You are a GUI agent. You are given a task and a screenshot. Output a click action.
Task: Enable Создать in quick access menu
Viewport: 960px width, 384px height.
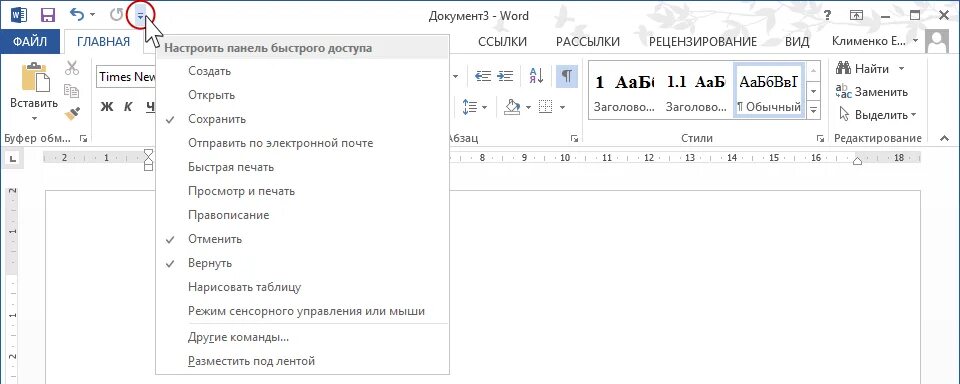(x=302, y=71)
